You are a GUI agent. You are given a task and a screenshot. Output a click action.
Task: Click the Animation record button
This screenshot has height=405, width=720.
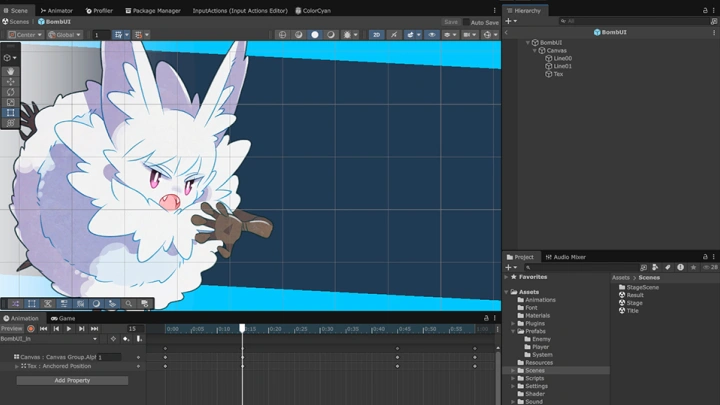31,329
